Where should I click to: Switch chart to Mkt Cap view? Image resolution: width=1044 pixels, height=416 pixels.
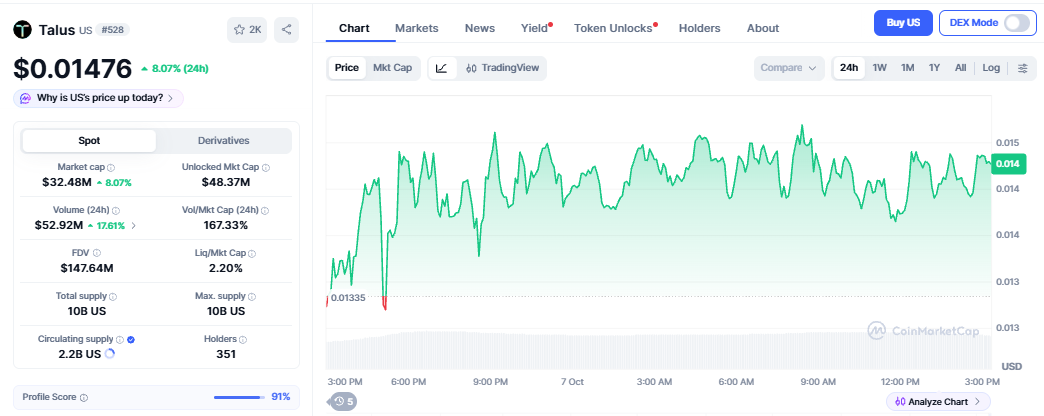coord(392,68)
